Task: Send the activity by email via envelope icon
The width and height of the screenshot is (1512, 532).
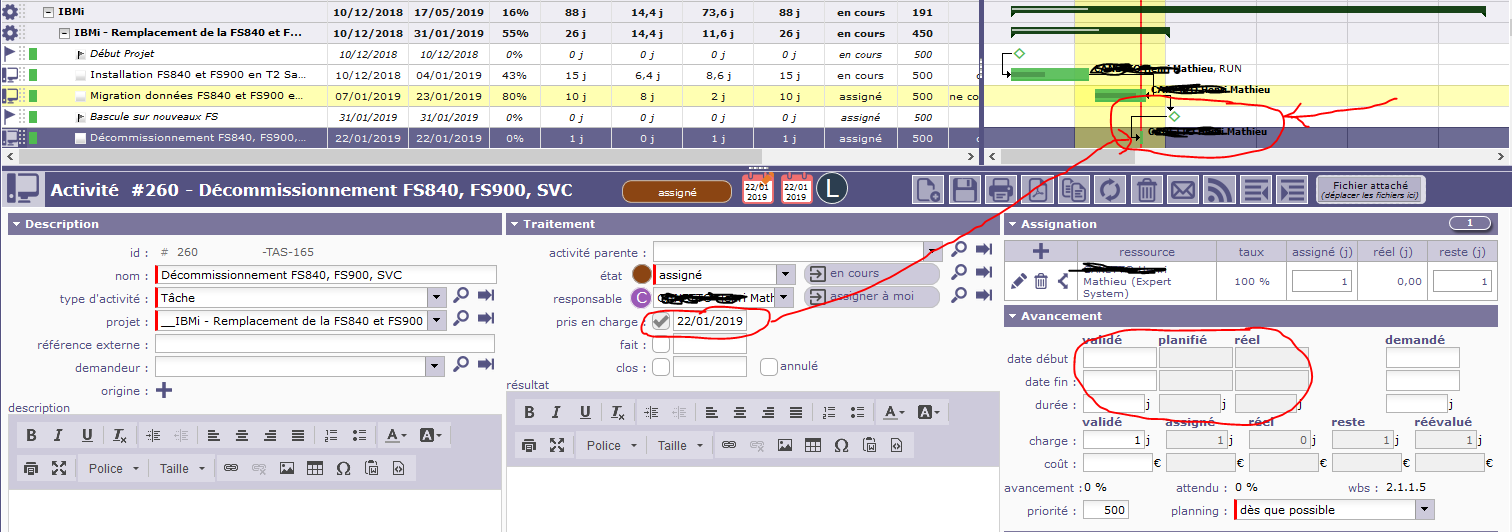Action: pyautogui.click(x=1183, y=189)
